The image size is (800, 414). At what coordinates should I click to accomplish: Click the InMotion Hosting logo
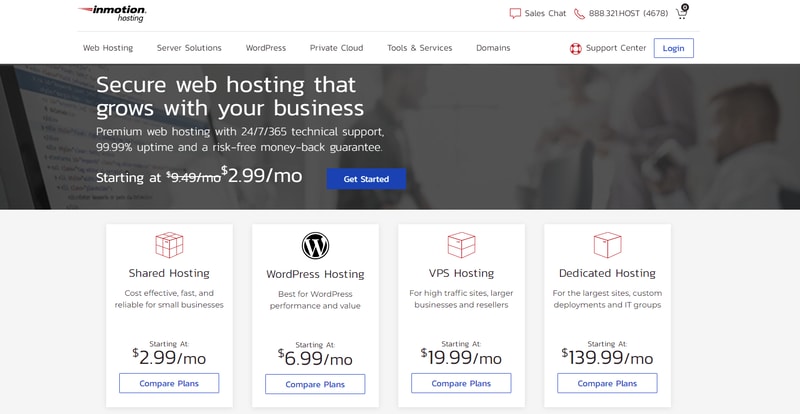[112, 13]
